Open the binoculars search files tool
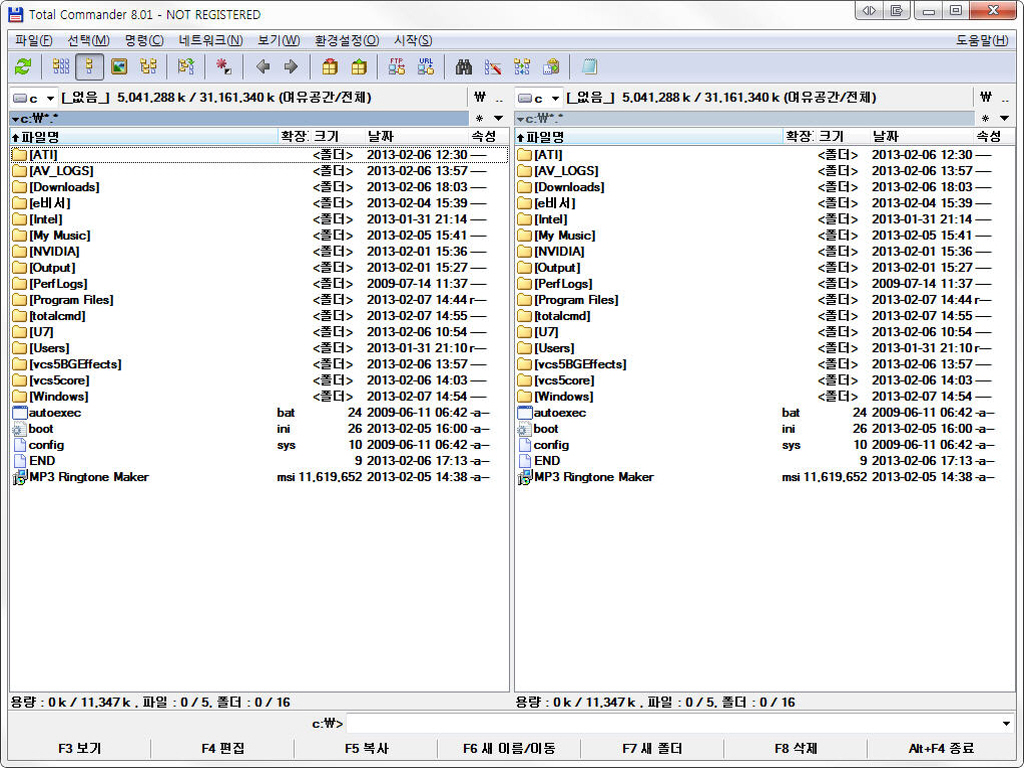Screen dimensions: 1024x768 tap(464, 67)
